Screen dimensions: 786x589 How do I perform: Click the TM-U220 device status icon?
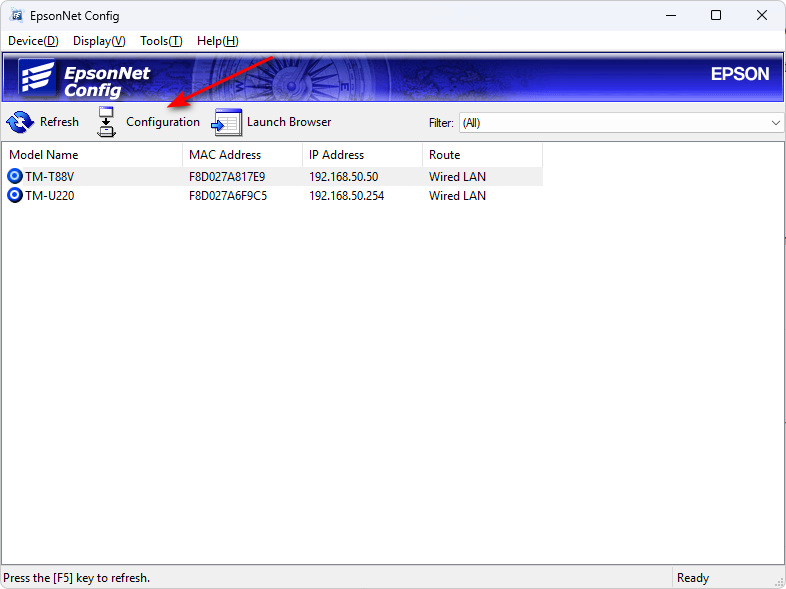coord(15,196)
